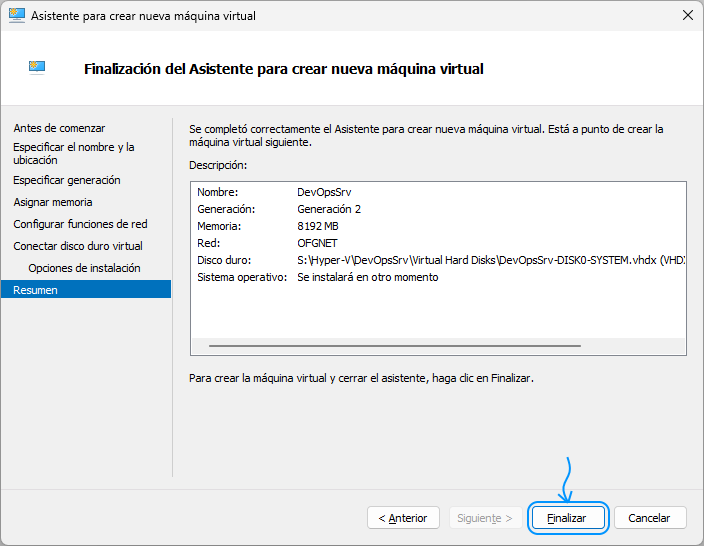This screenshot has height=546, width=704.
Task: Go back with the Anterior button
Action: click(x=403, y=518)
